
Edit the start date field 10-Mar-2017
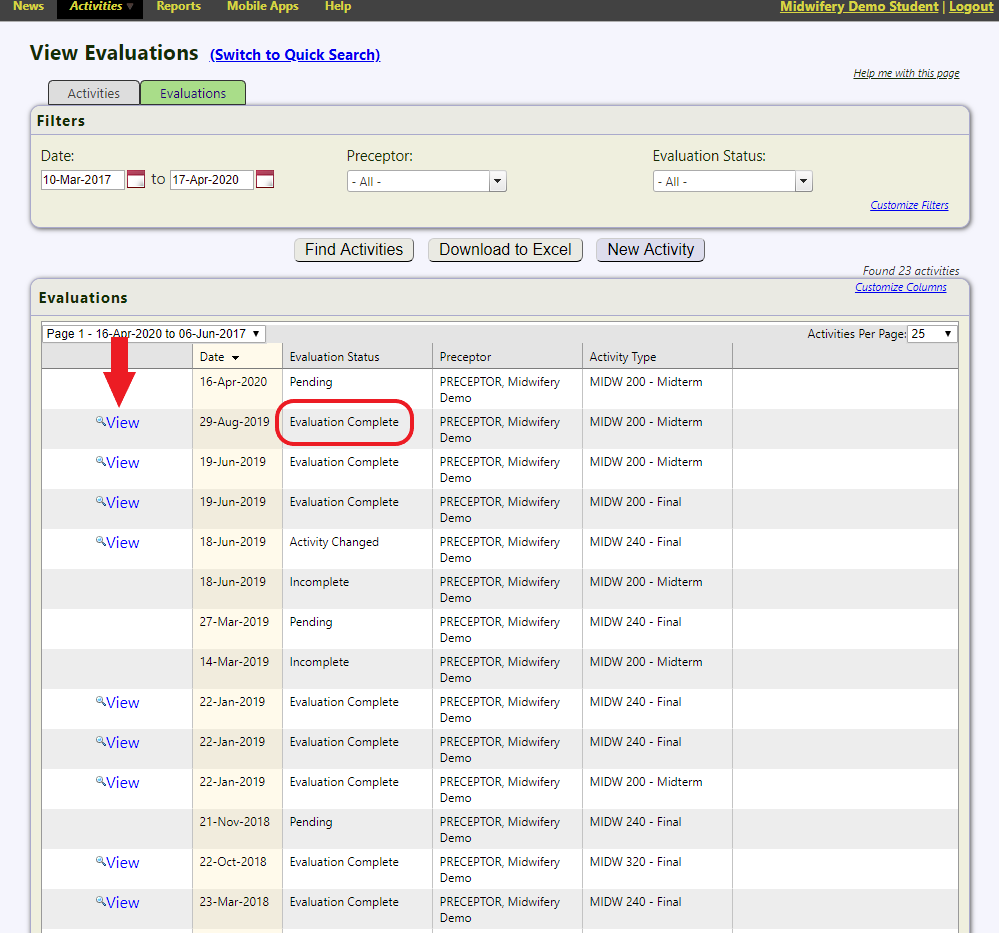83,180
